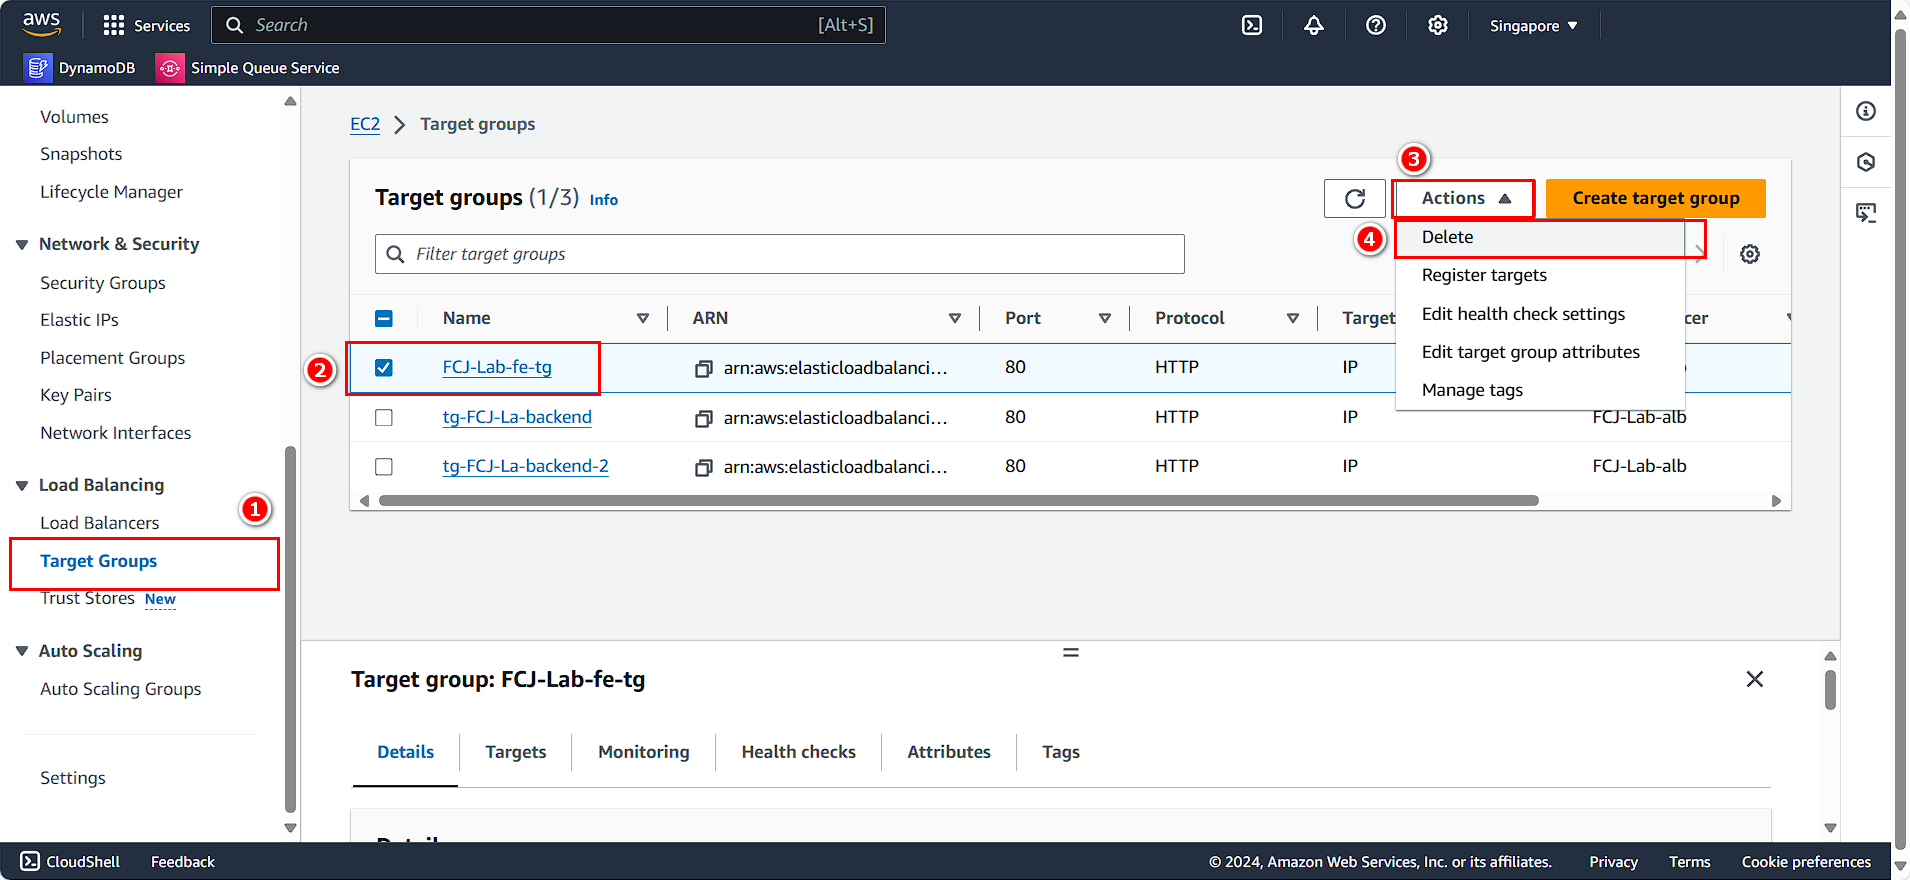Open Cookie preferences in footer
Viewport: 1910px width, 880px height.
coord(1806,862)
